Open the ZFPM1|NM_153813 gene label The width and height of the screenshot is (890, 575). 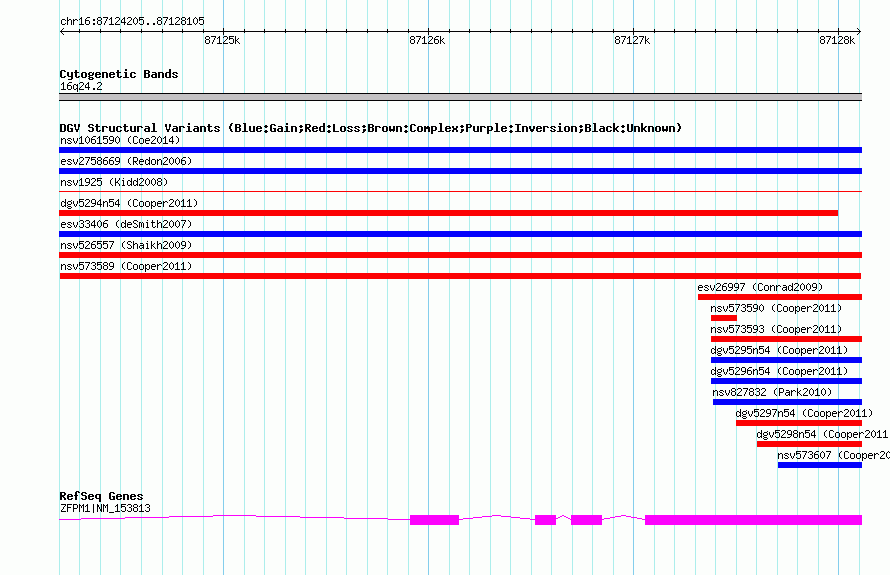(105, 509)
